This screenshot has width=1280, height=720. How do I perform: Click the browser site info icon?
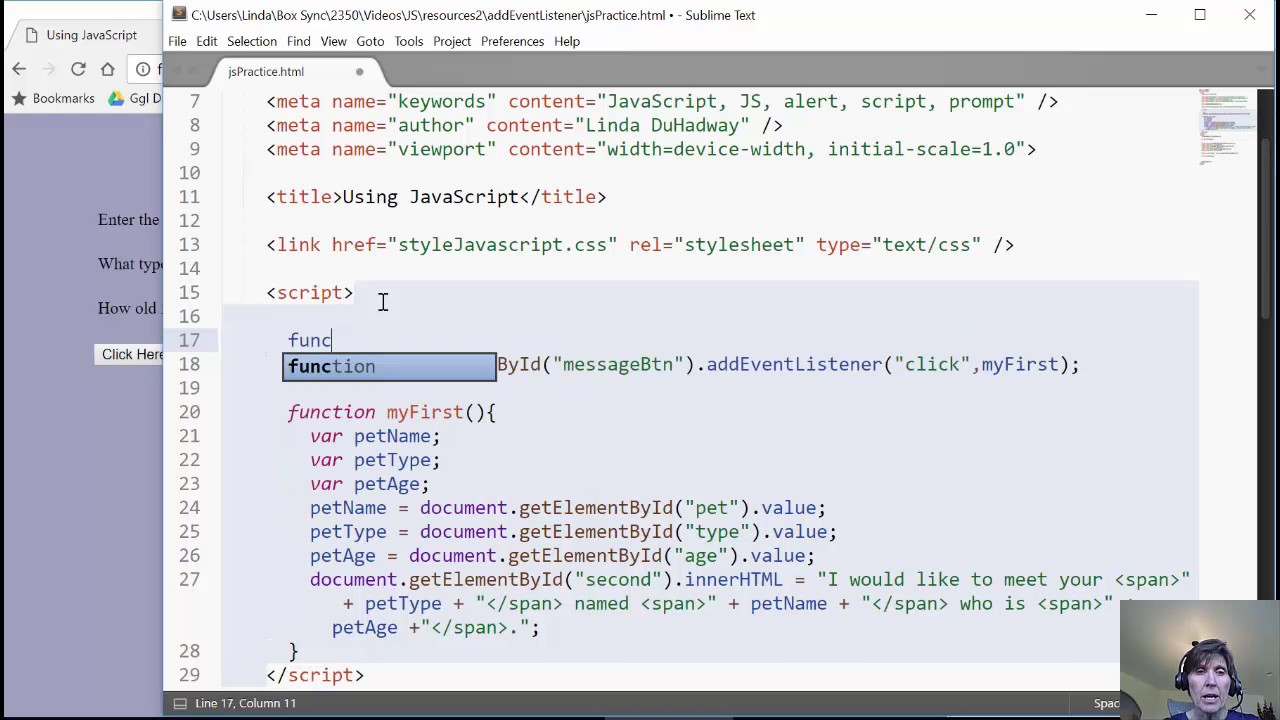click(143, 69)
